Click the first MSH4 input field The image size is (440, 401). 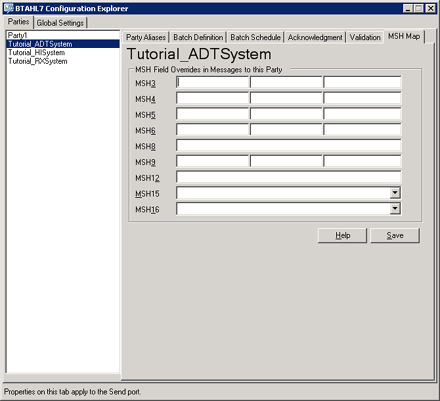point(213,98)
